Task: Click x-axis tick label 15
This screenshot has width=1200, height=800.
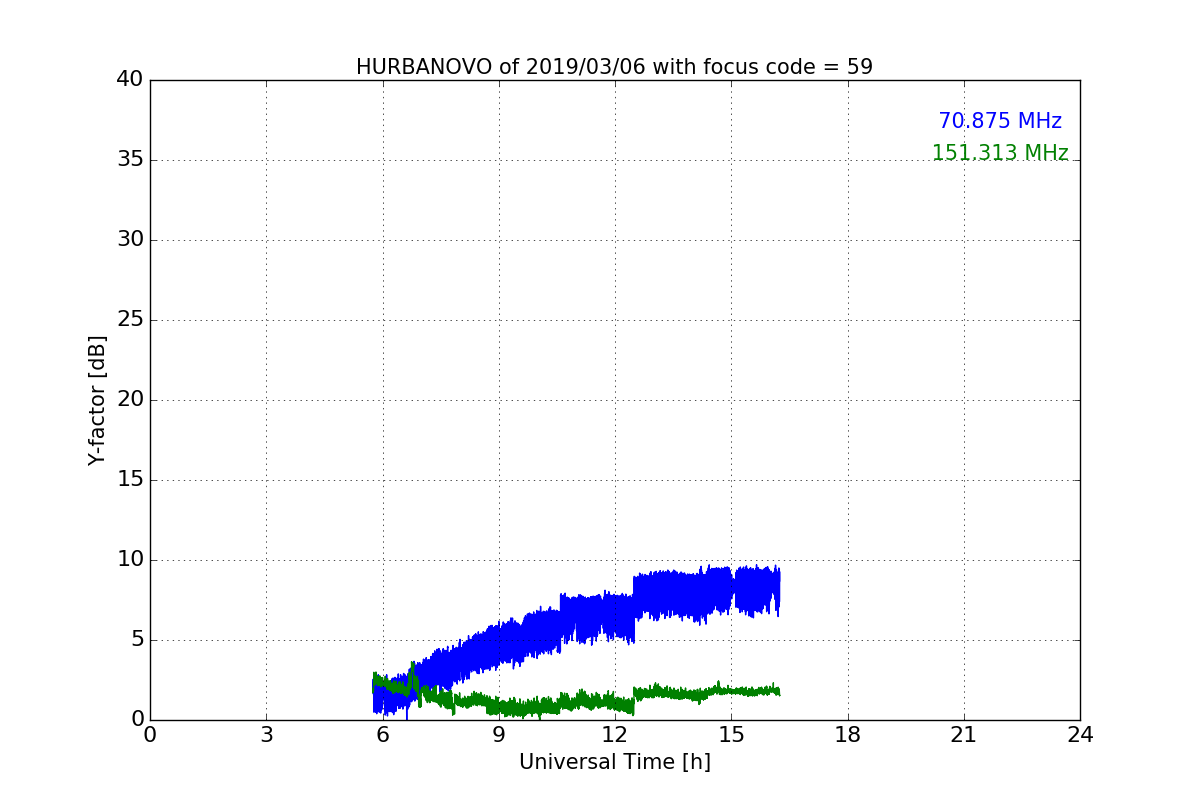Action: (731, 735)
